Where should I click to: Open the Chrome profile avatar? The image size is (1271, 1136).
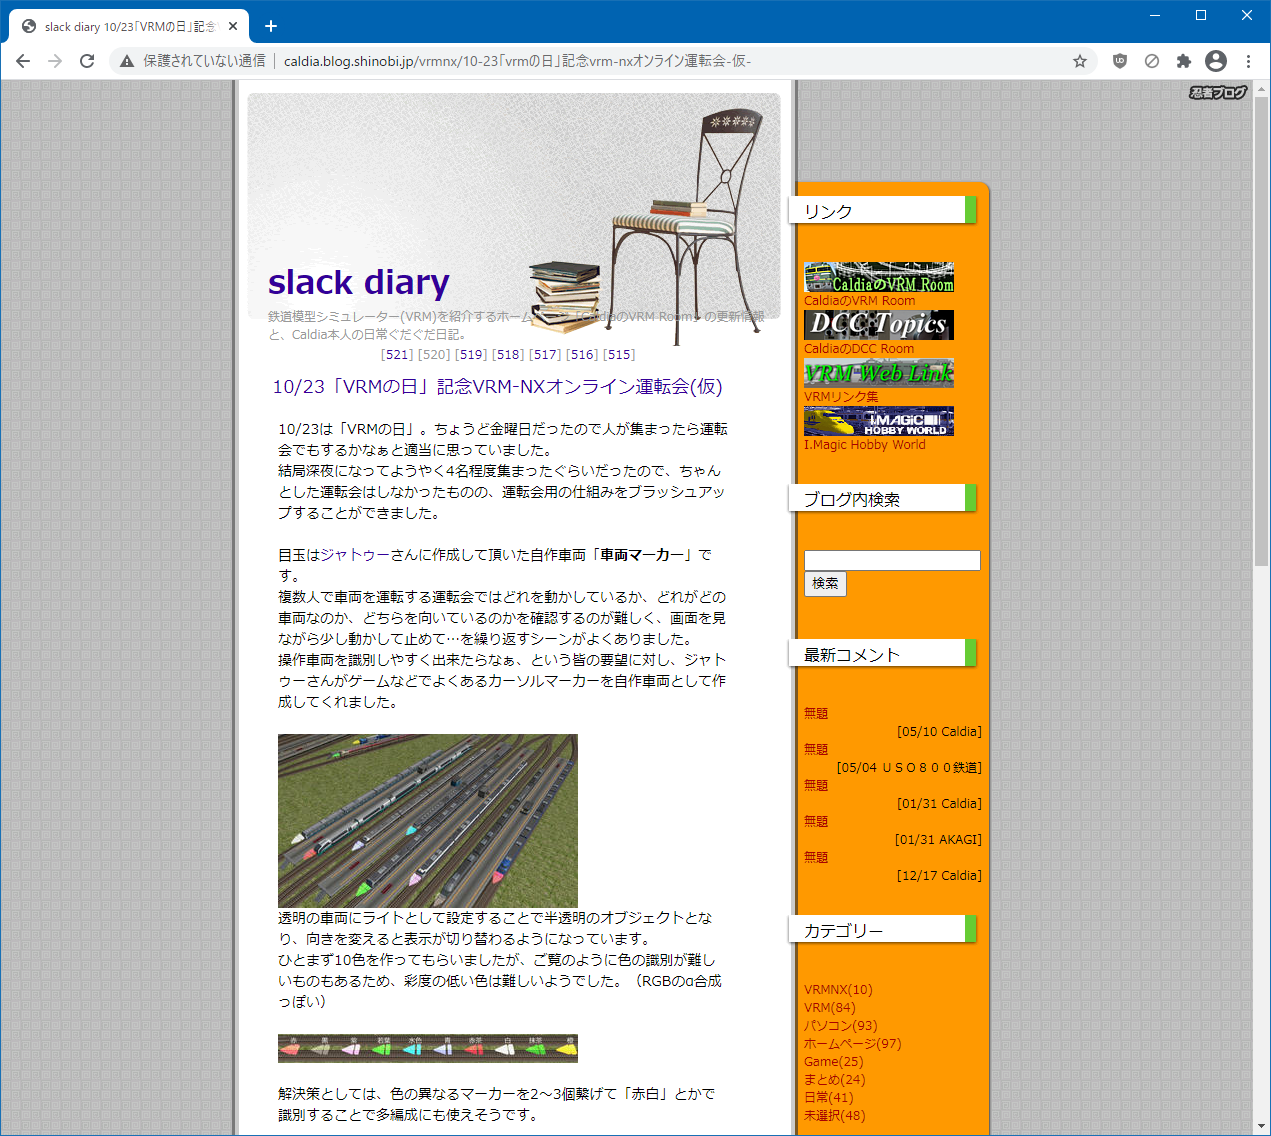coord(1216,61)
